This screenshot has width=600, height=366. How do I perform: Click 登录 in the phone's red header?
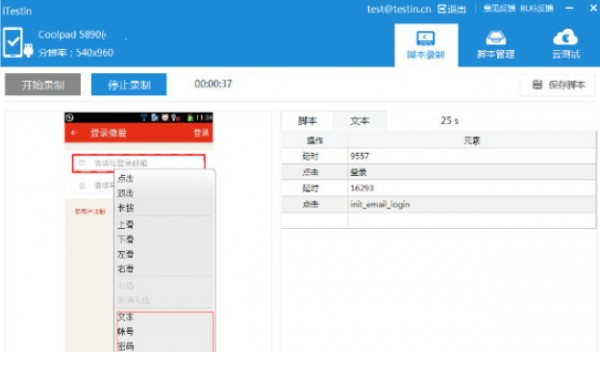pyautogui.click(x=201, y=133)
